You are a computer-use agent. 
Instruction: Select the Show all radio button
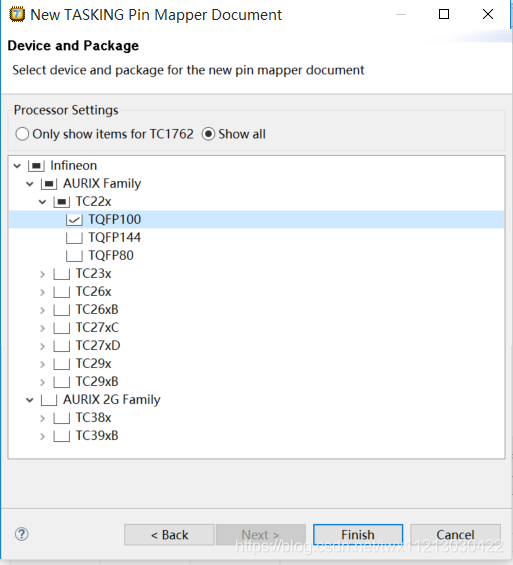[x=208, y=134]
